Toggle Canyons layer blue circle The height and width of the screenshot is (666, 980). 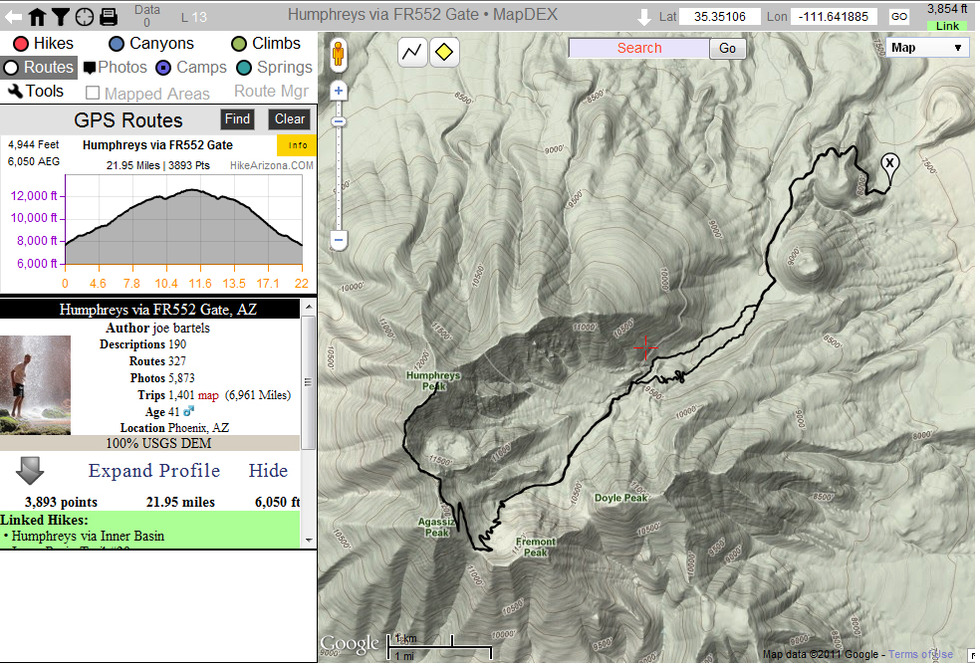pos(116,43)
